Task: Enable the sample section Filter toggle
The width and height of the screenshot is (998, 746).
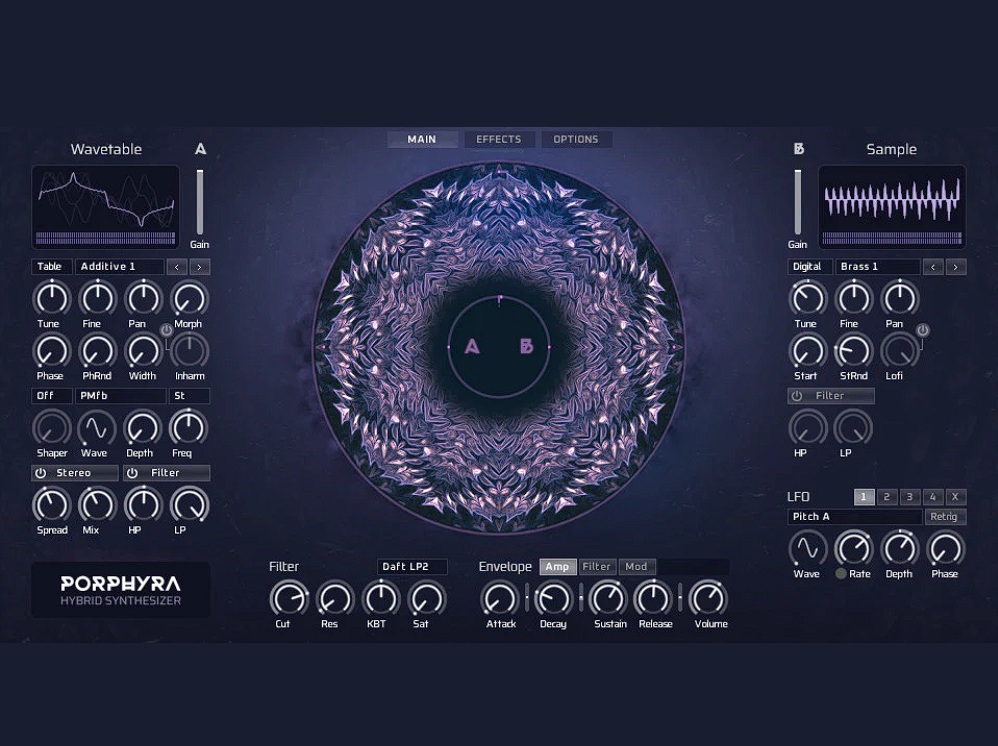Action: [x=797, y=396]
